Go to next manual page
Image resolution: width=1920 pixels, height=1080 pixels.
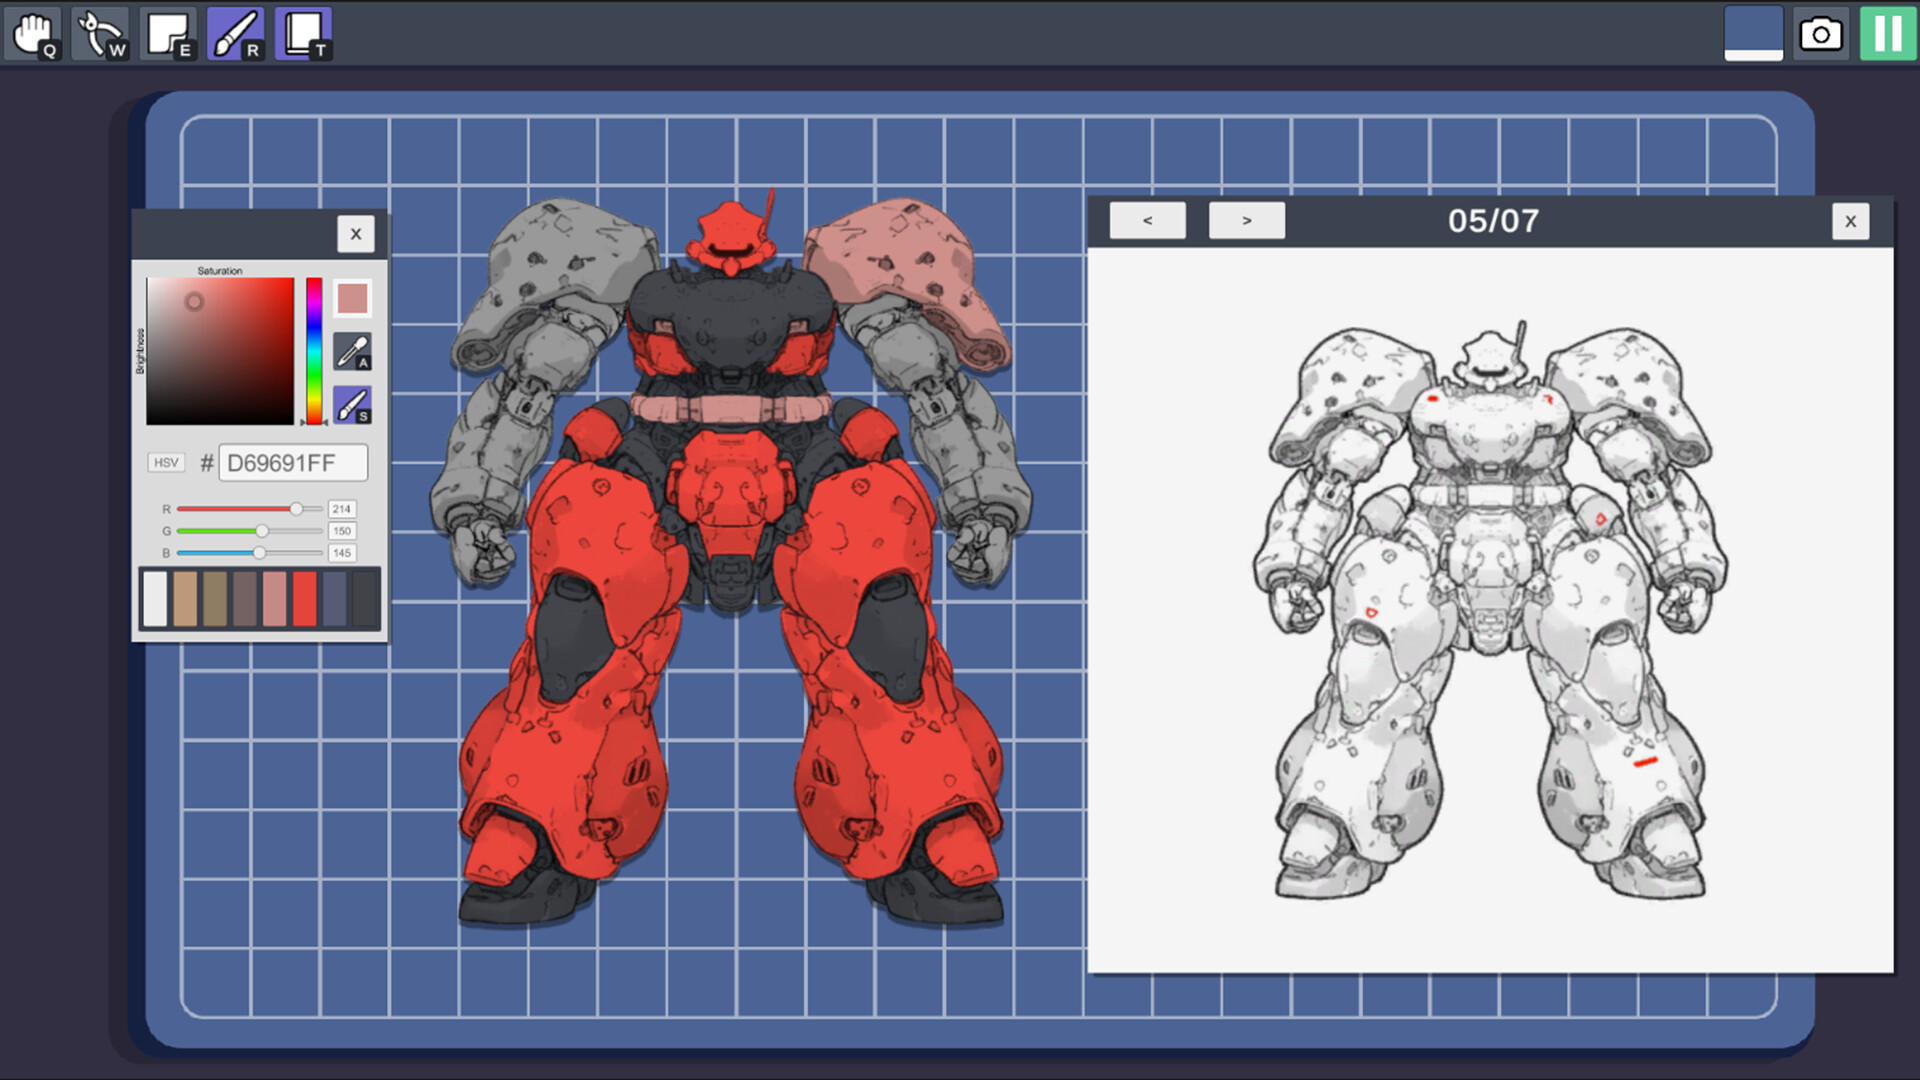[x=1246, y=221]
